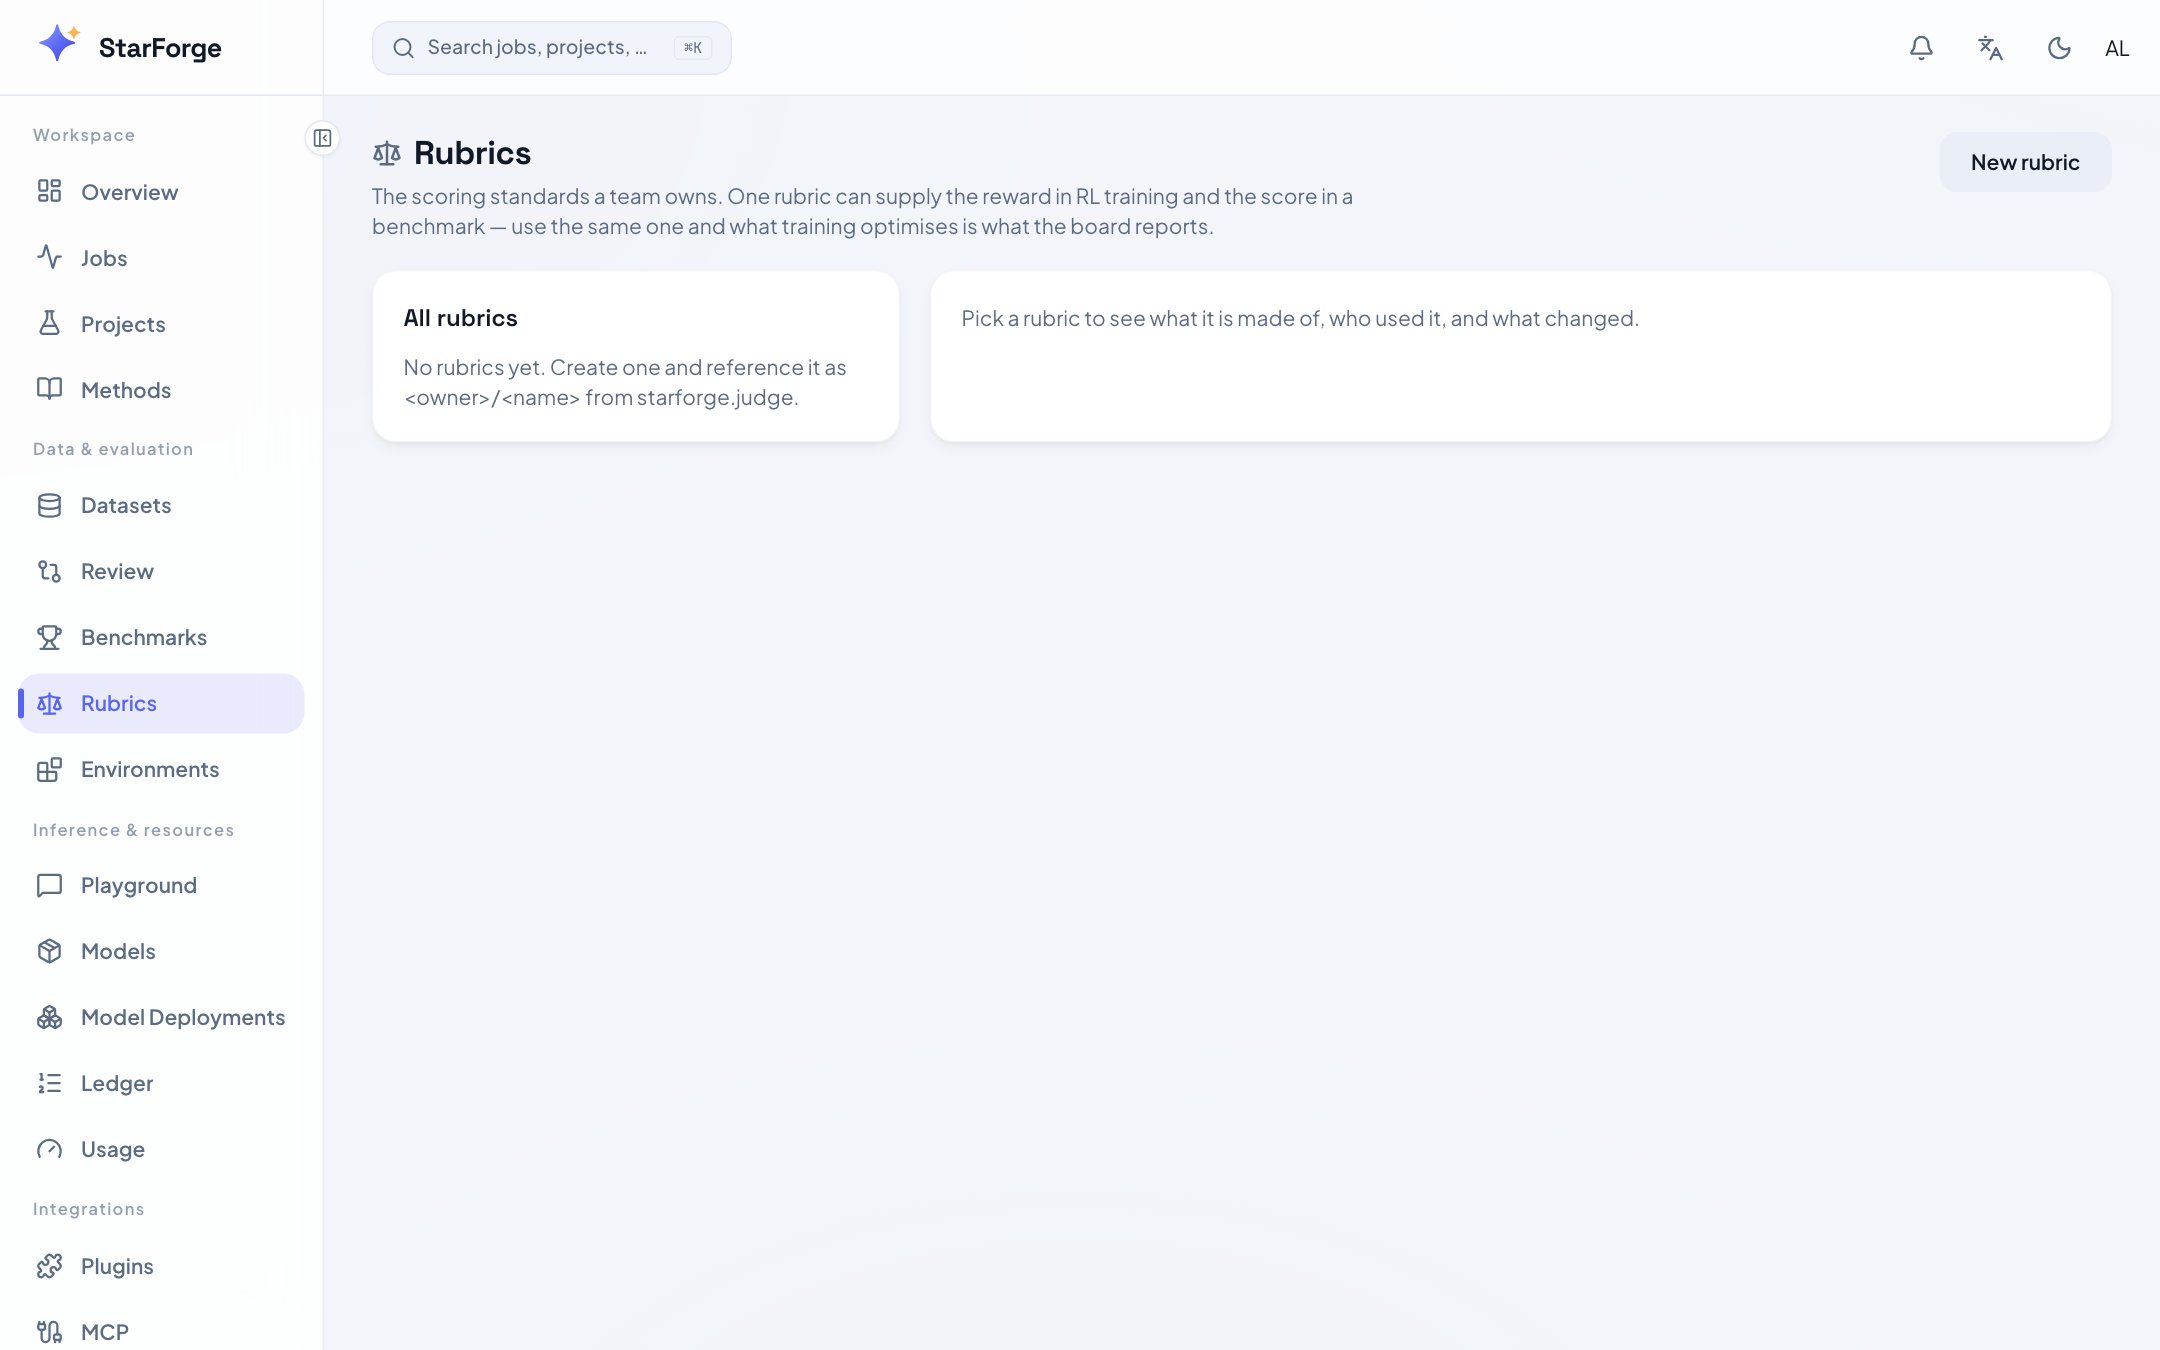Image resolution: width=2160 pixels, height=1350 pixels.
Task: Click the StarForge star logo icon
Action: (x=59, y=44)
